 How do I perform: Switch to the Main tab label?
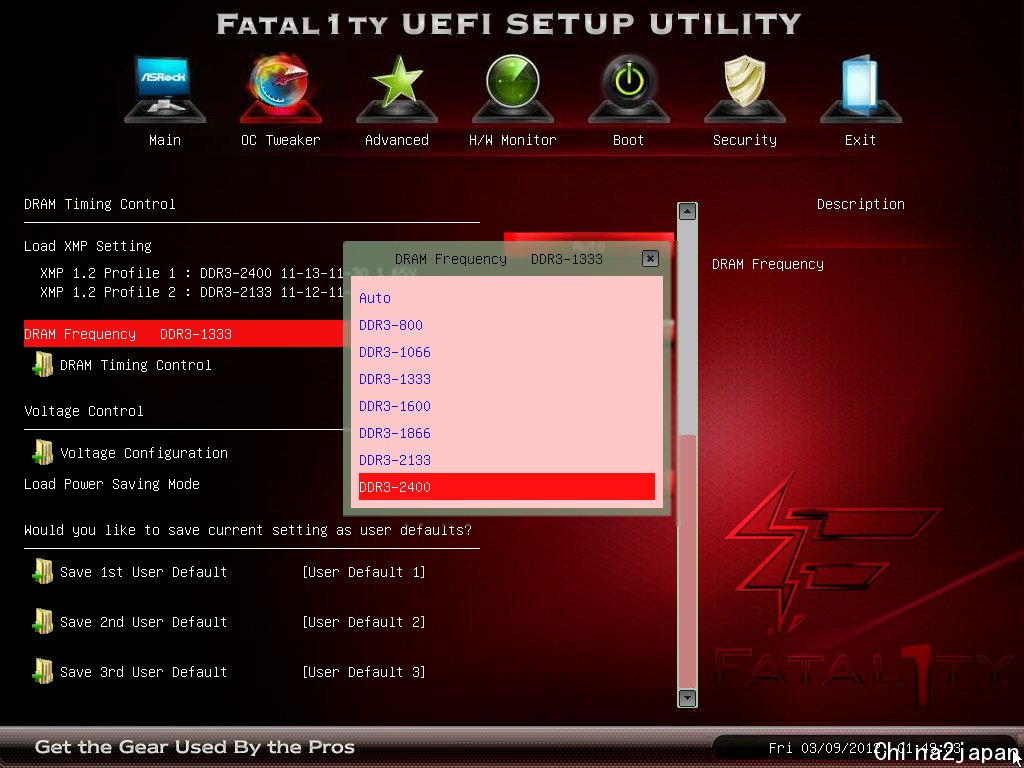[165, 140]
